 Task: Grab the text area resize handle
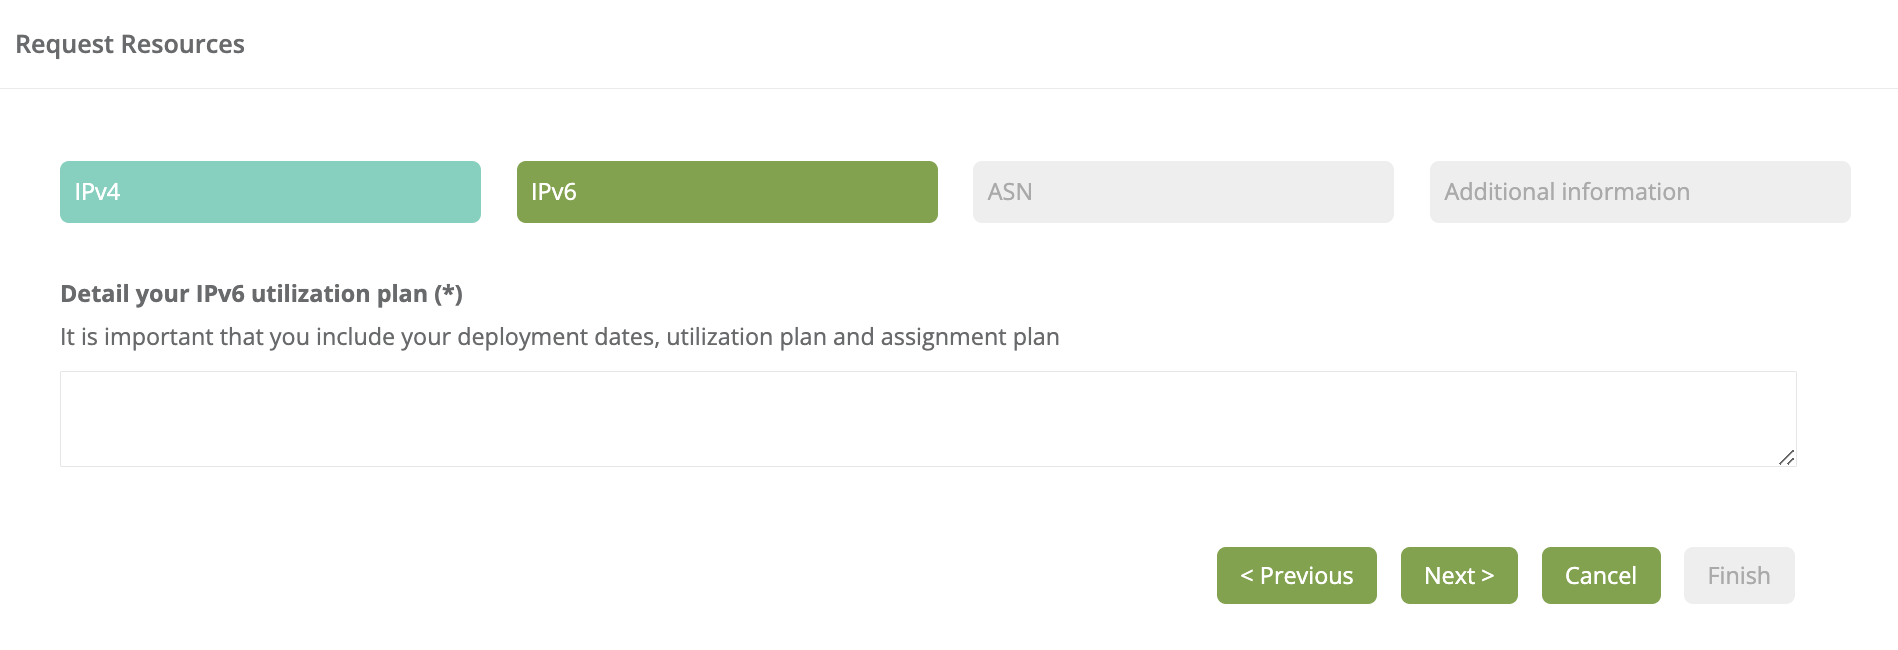1787,457
